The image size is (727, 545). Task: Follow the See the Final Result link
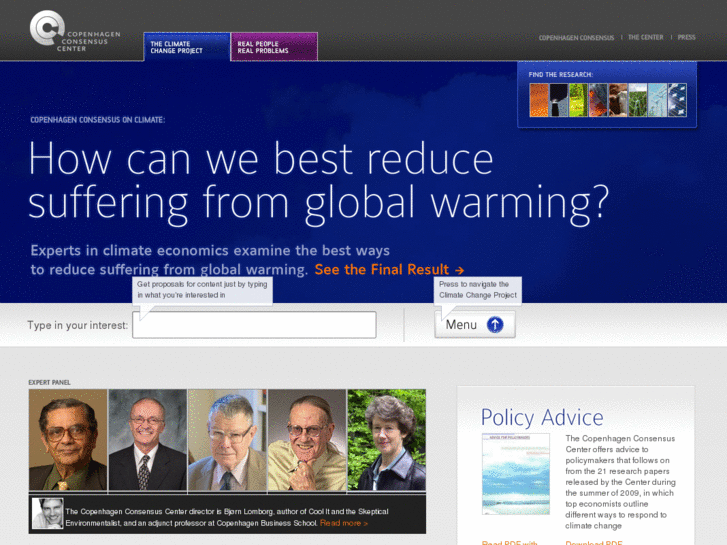tap(389, 269)
